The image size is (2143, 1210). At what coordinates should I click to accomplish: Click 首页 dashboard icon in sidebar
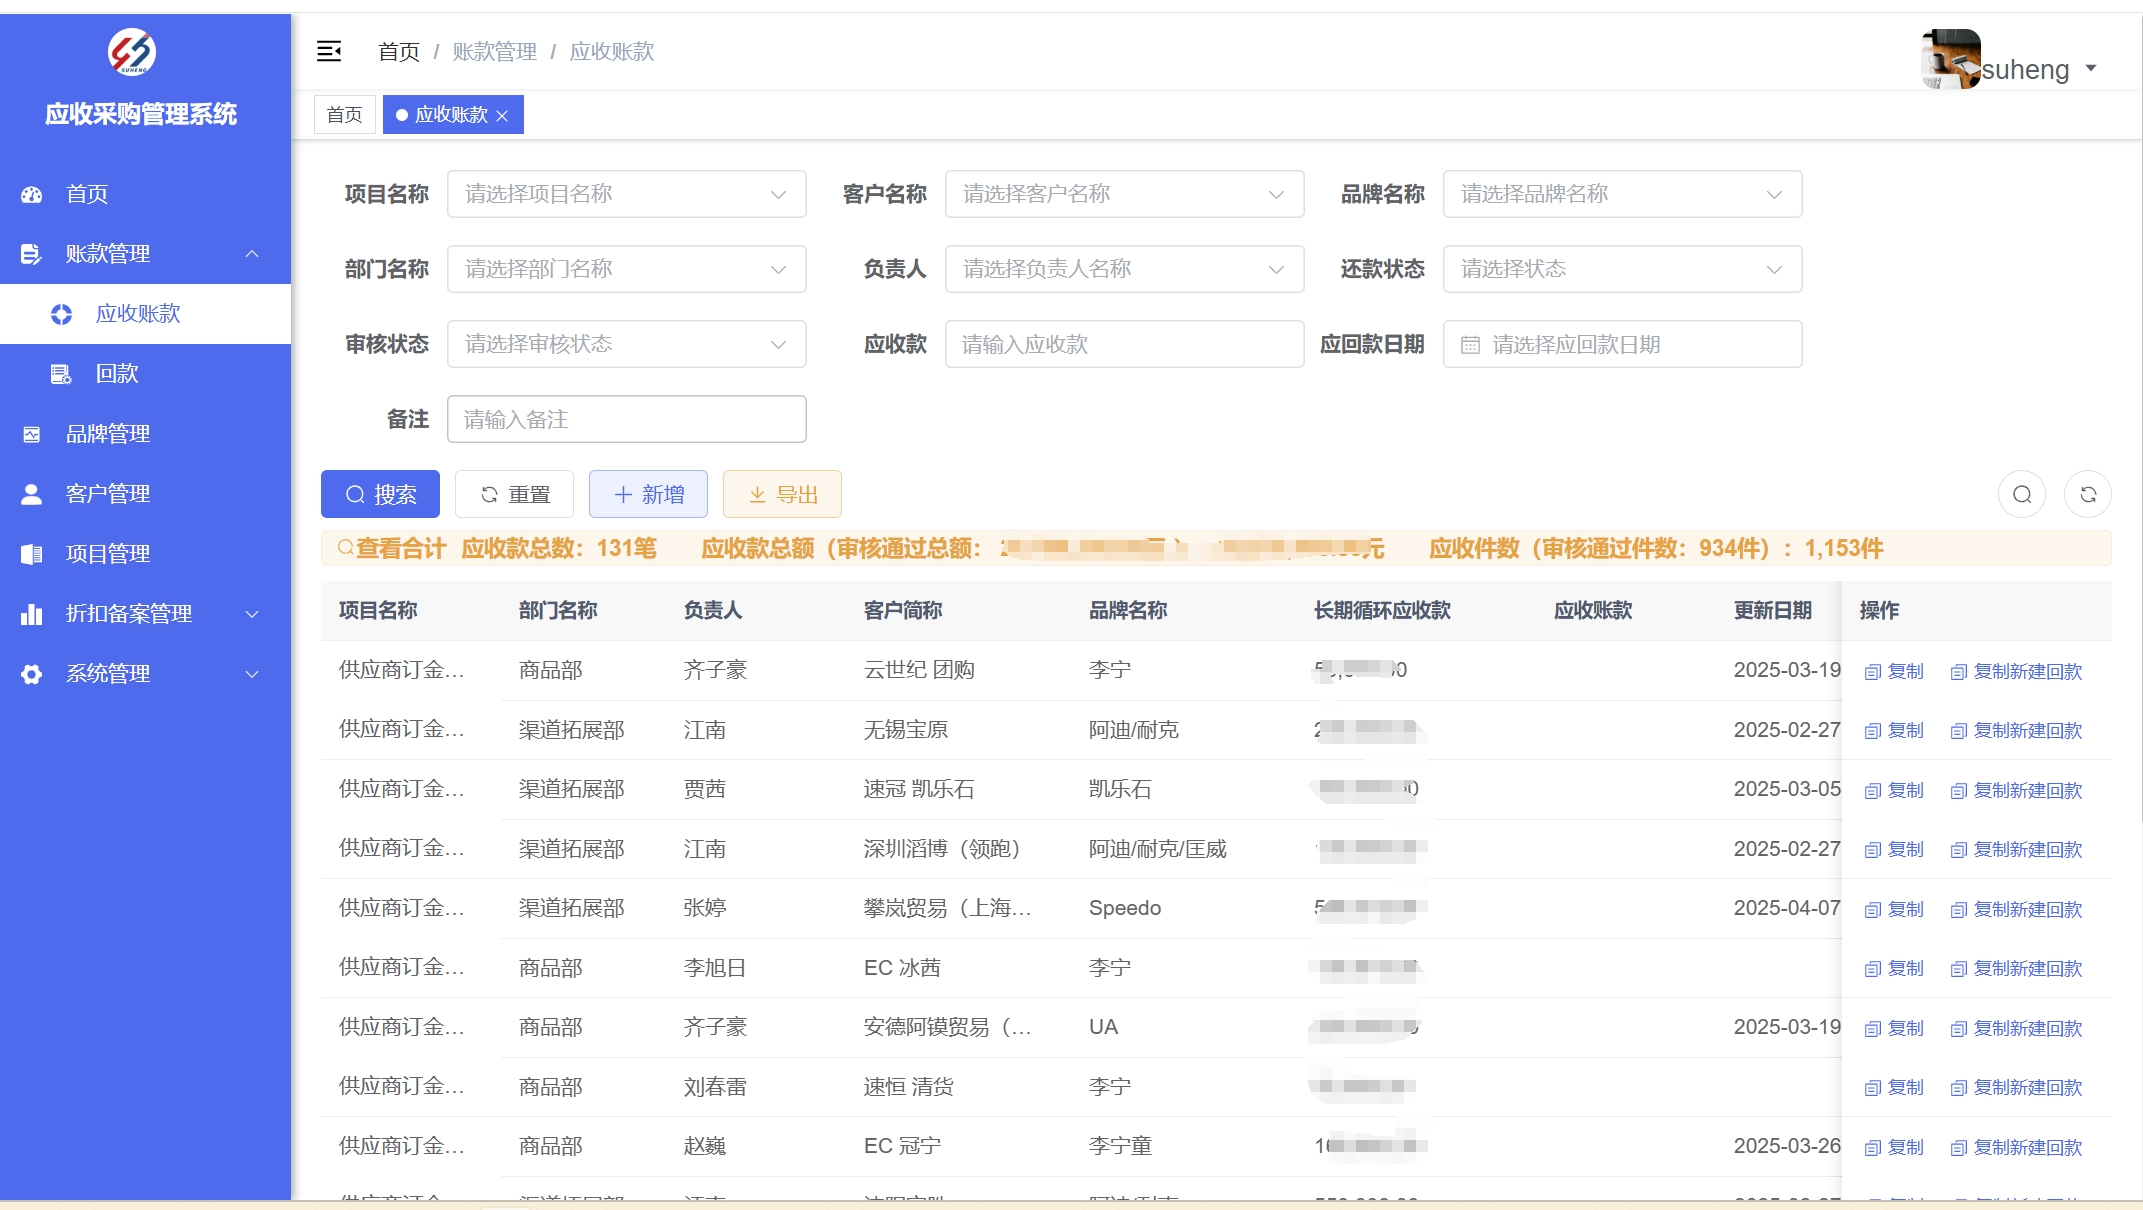click(x=32, y=194)
